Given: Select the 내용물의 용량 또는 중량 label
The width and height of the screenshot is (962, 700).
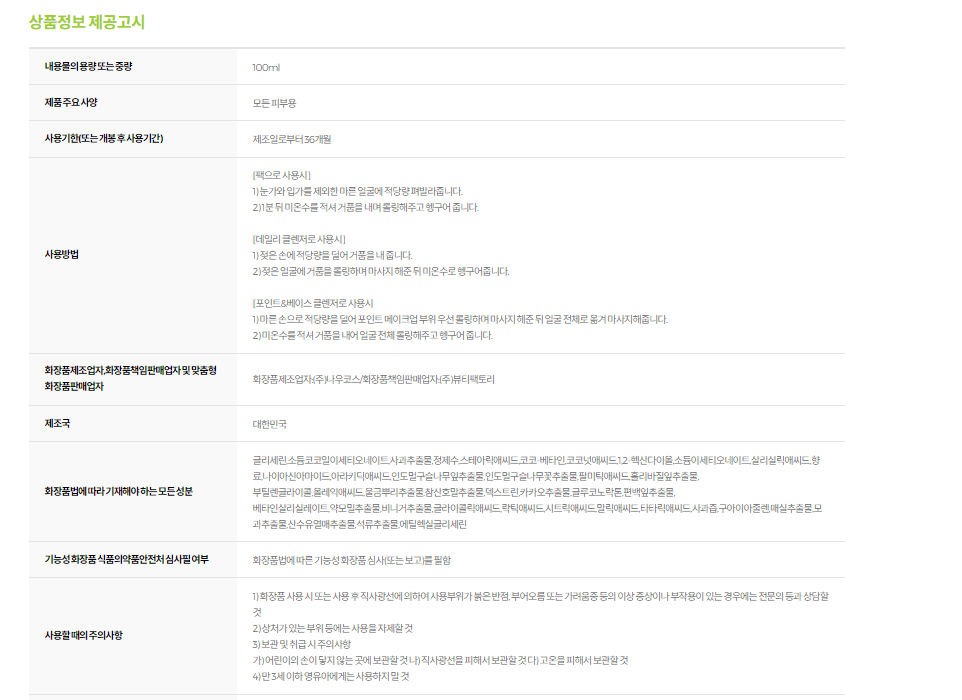Looking at the screenshot, I should tap(88, 66).
